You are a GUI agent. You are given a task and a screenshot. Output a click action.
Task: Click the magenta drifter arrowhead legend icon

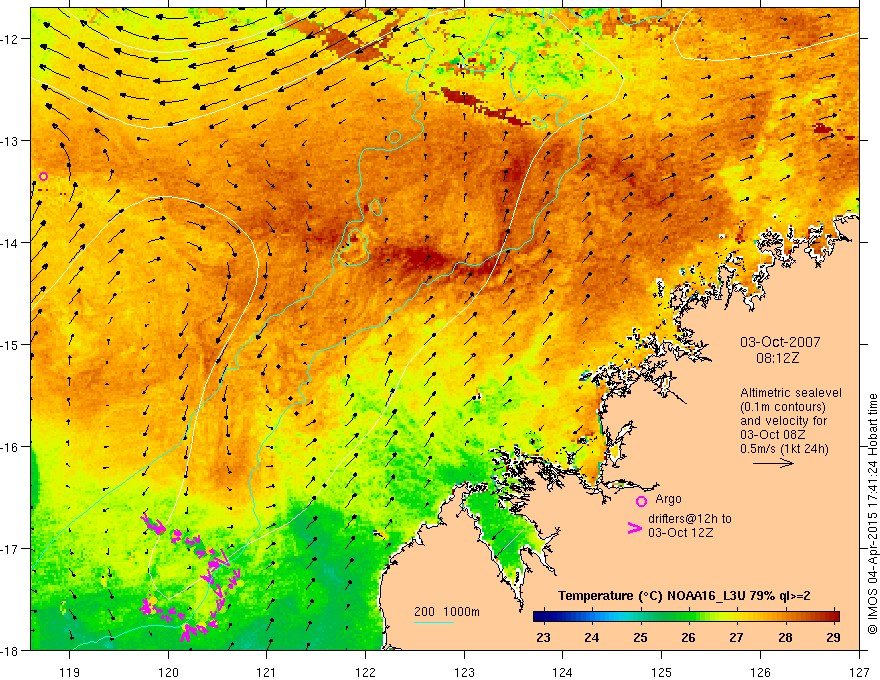click(x=635, y=528)
